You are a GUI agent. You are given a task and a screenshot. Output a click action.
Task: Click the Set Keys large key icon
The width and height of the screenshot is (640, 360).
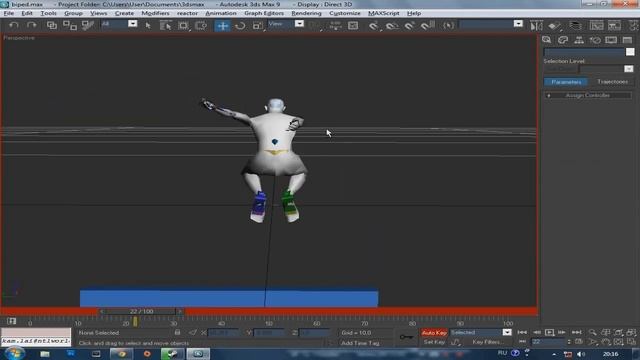click(406, 337)
